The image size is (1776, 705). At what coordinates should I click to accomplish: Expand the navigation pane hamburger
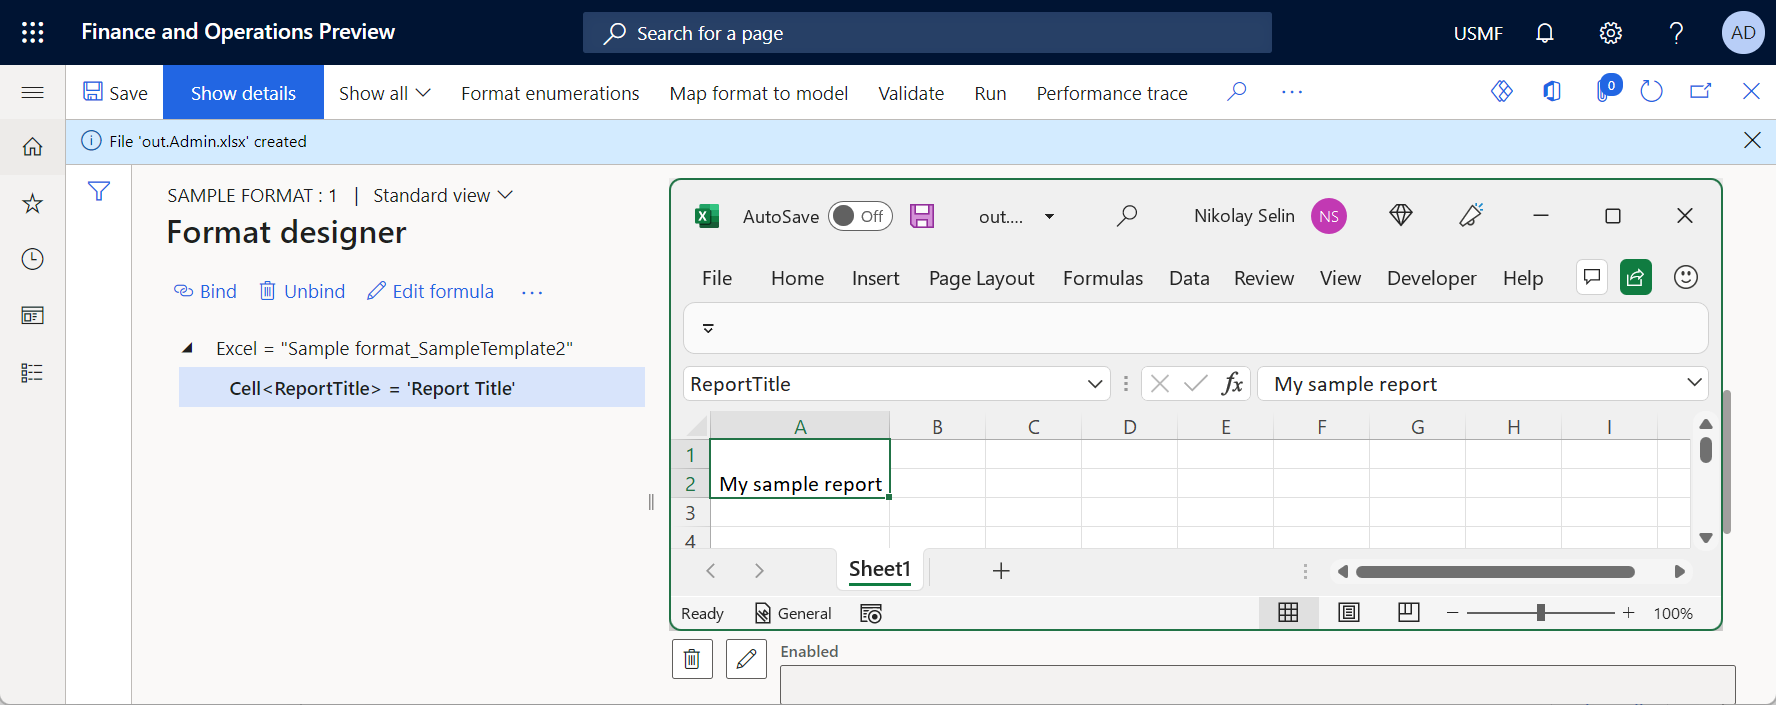(x=32, y=93)
